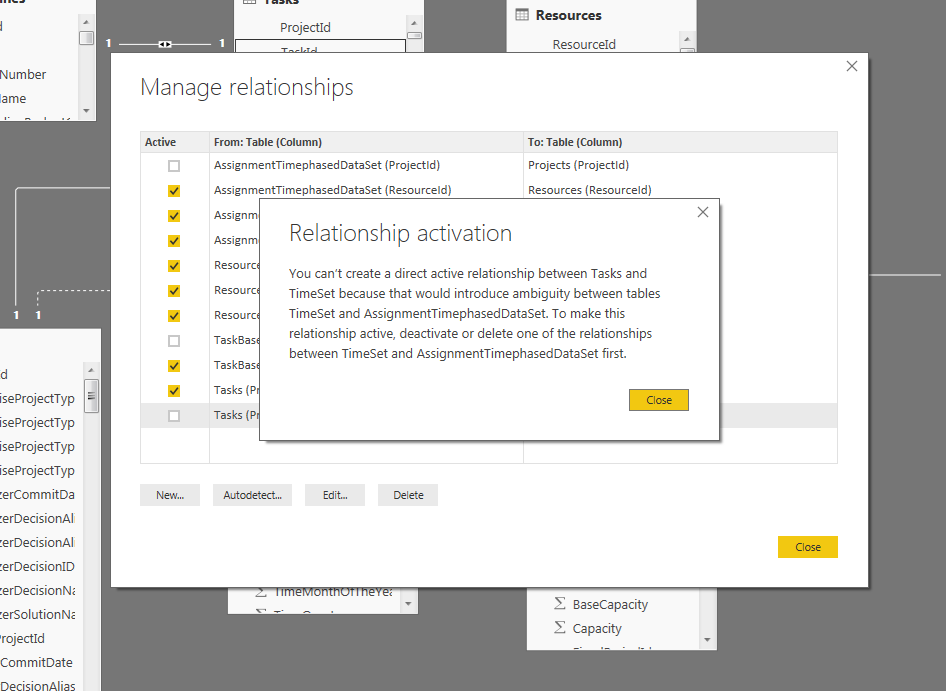Toggle the third row Active checkbox
Viewport: 946px width, 691px height.
tap(174, 215)
